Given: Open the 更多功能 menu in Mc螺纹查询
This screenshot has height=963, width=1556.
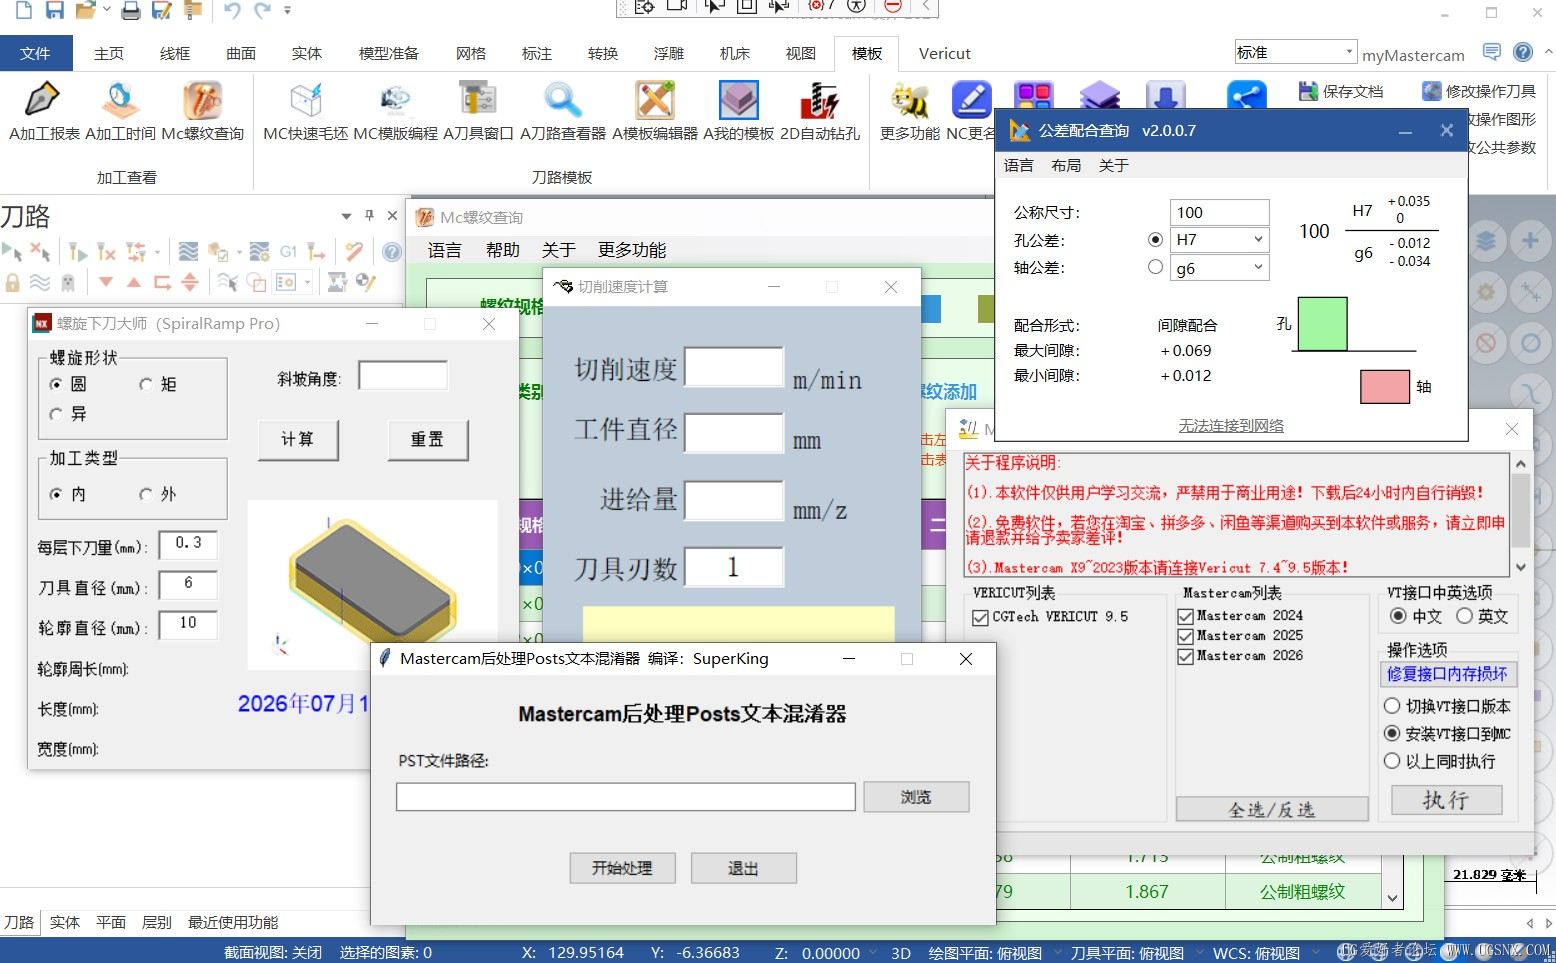Looking at the screenshot, I should point(632,250).
